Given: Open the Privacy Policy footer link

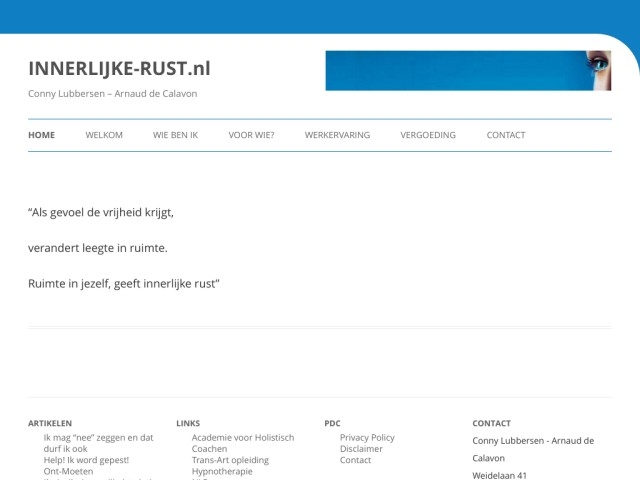Looking at the screenshot, I should point(367,437).
